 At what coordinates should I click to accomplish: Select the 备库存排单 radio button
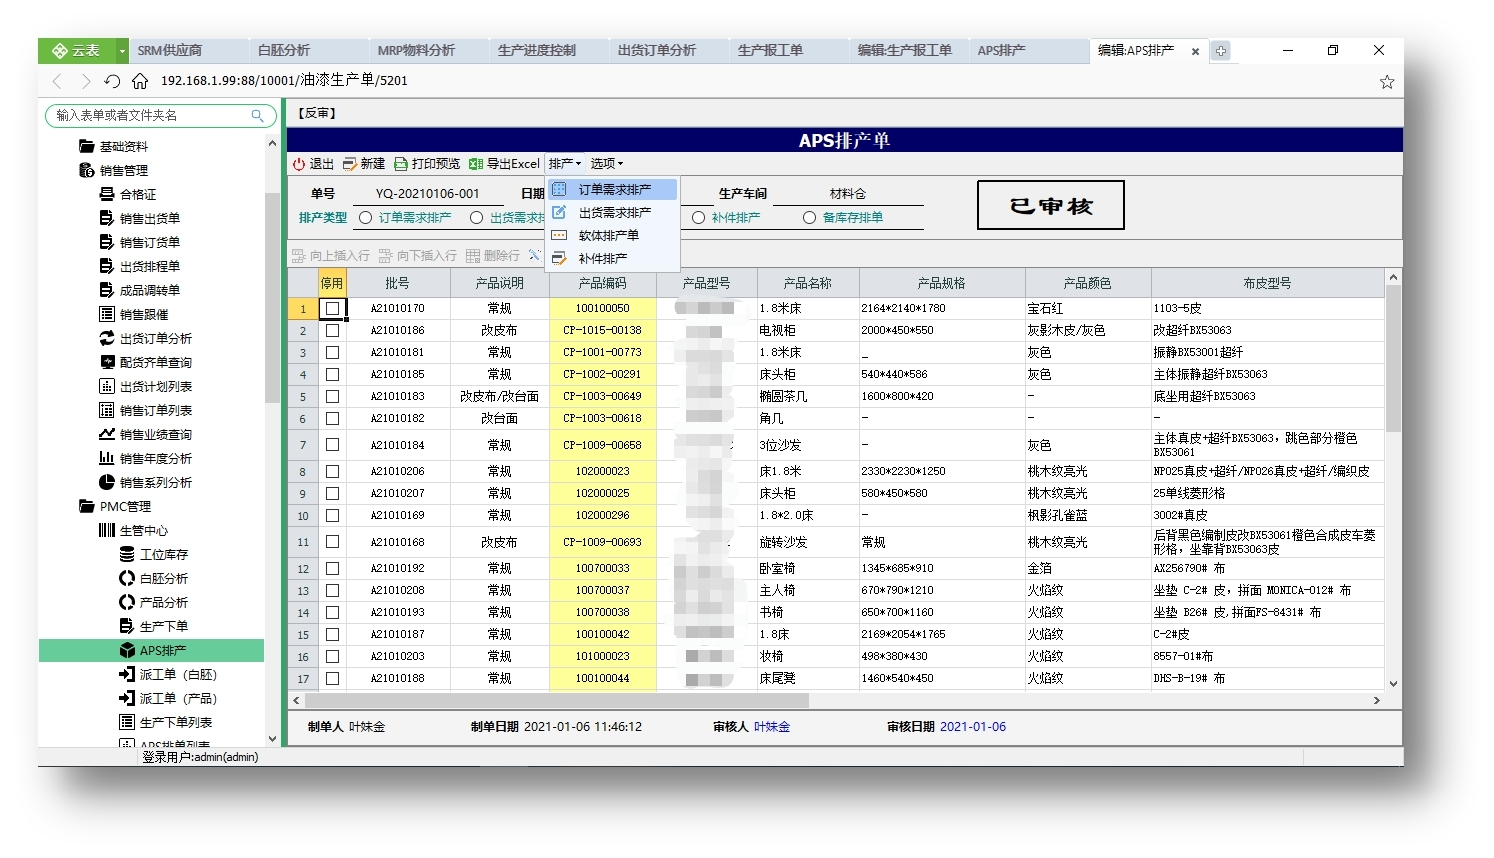pyautogui.click(x=810, y=218)
